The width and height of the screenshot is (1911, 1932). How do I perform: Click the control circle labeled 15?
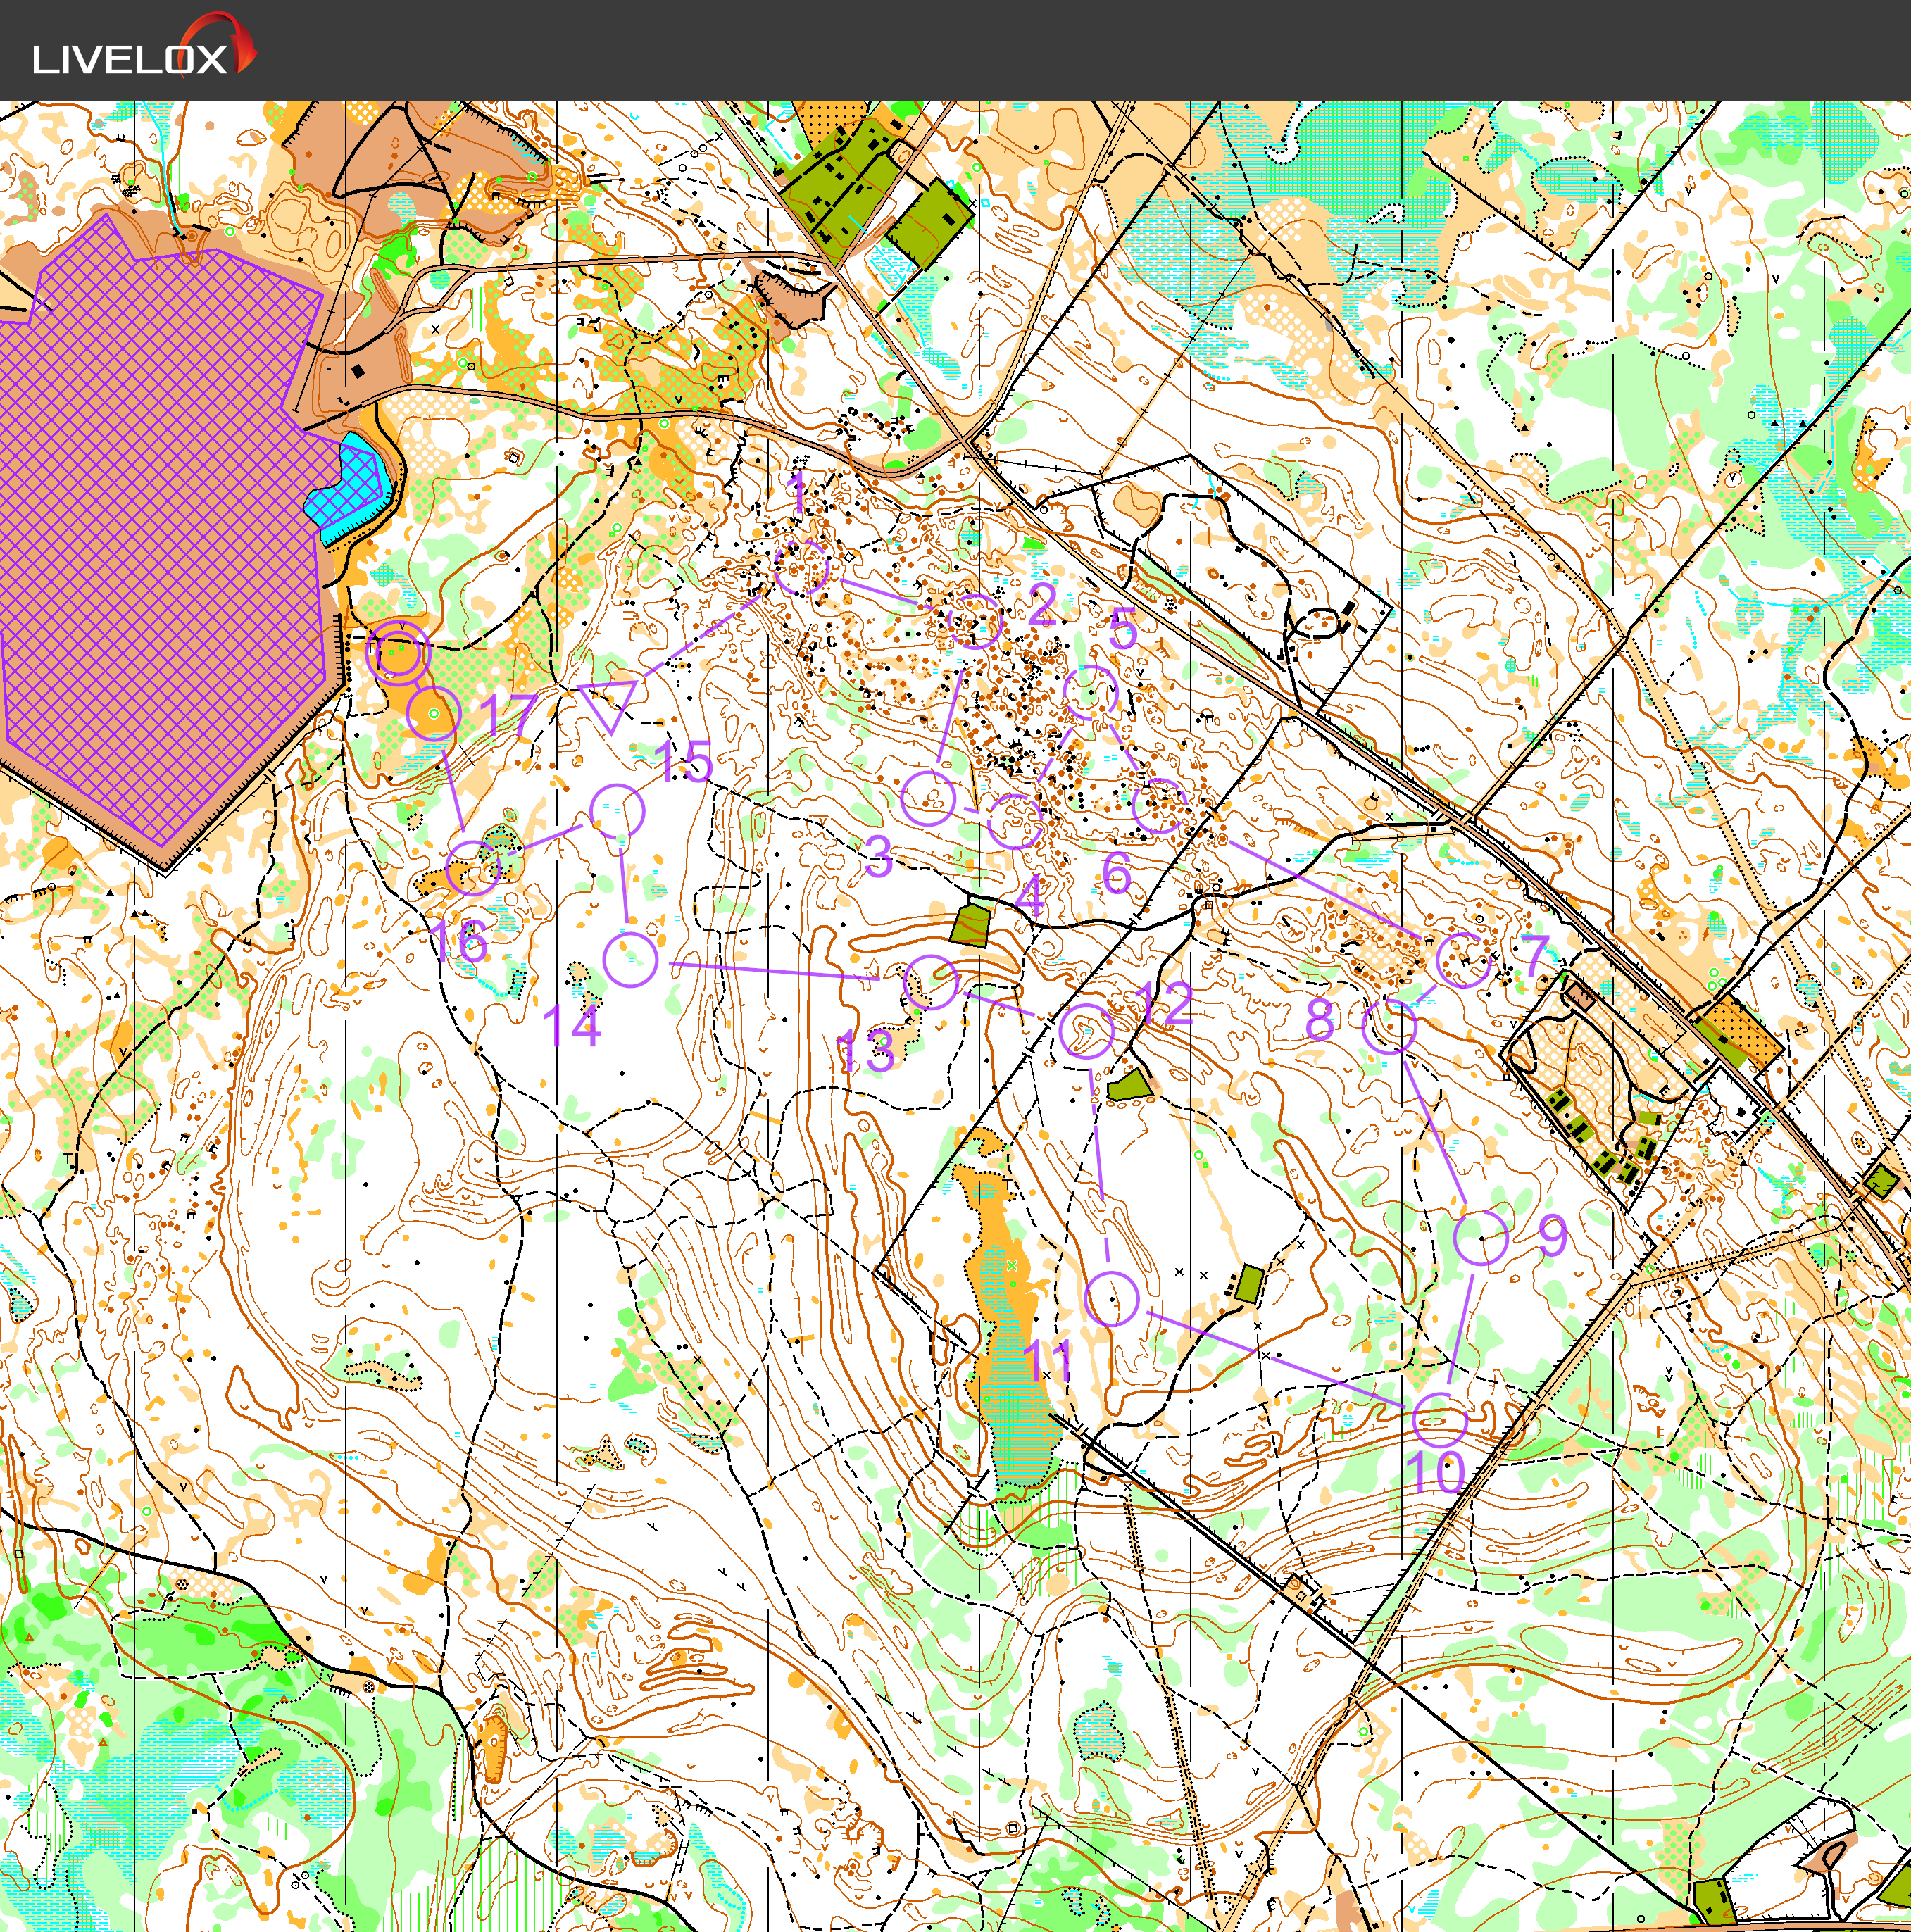point(617,811)
